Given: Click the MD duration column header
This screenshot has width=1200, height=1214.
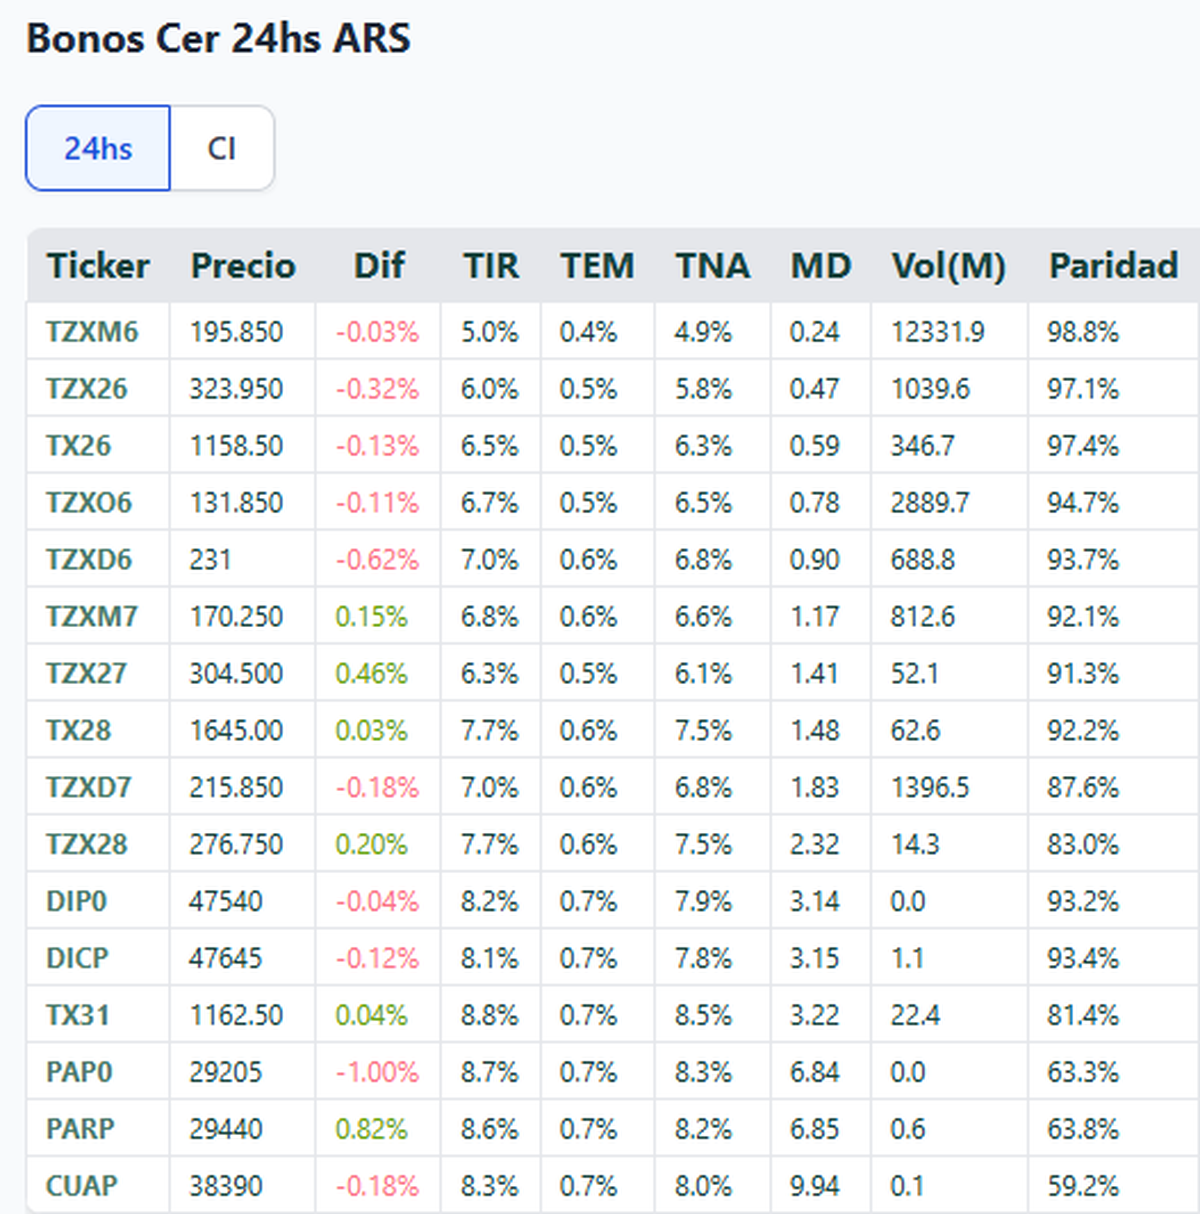Looking at the screenshot, I should click(x=821, y=266).
